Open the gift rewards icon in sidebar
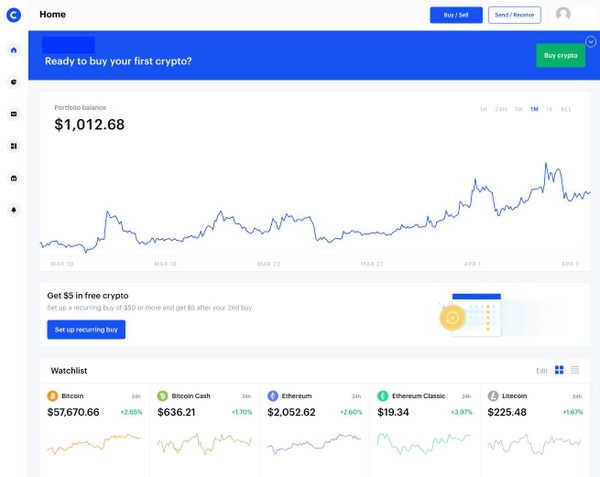This screenshot has height=477, width=600. pyautogui.click(x=14, y=178)
